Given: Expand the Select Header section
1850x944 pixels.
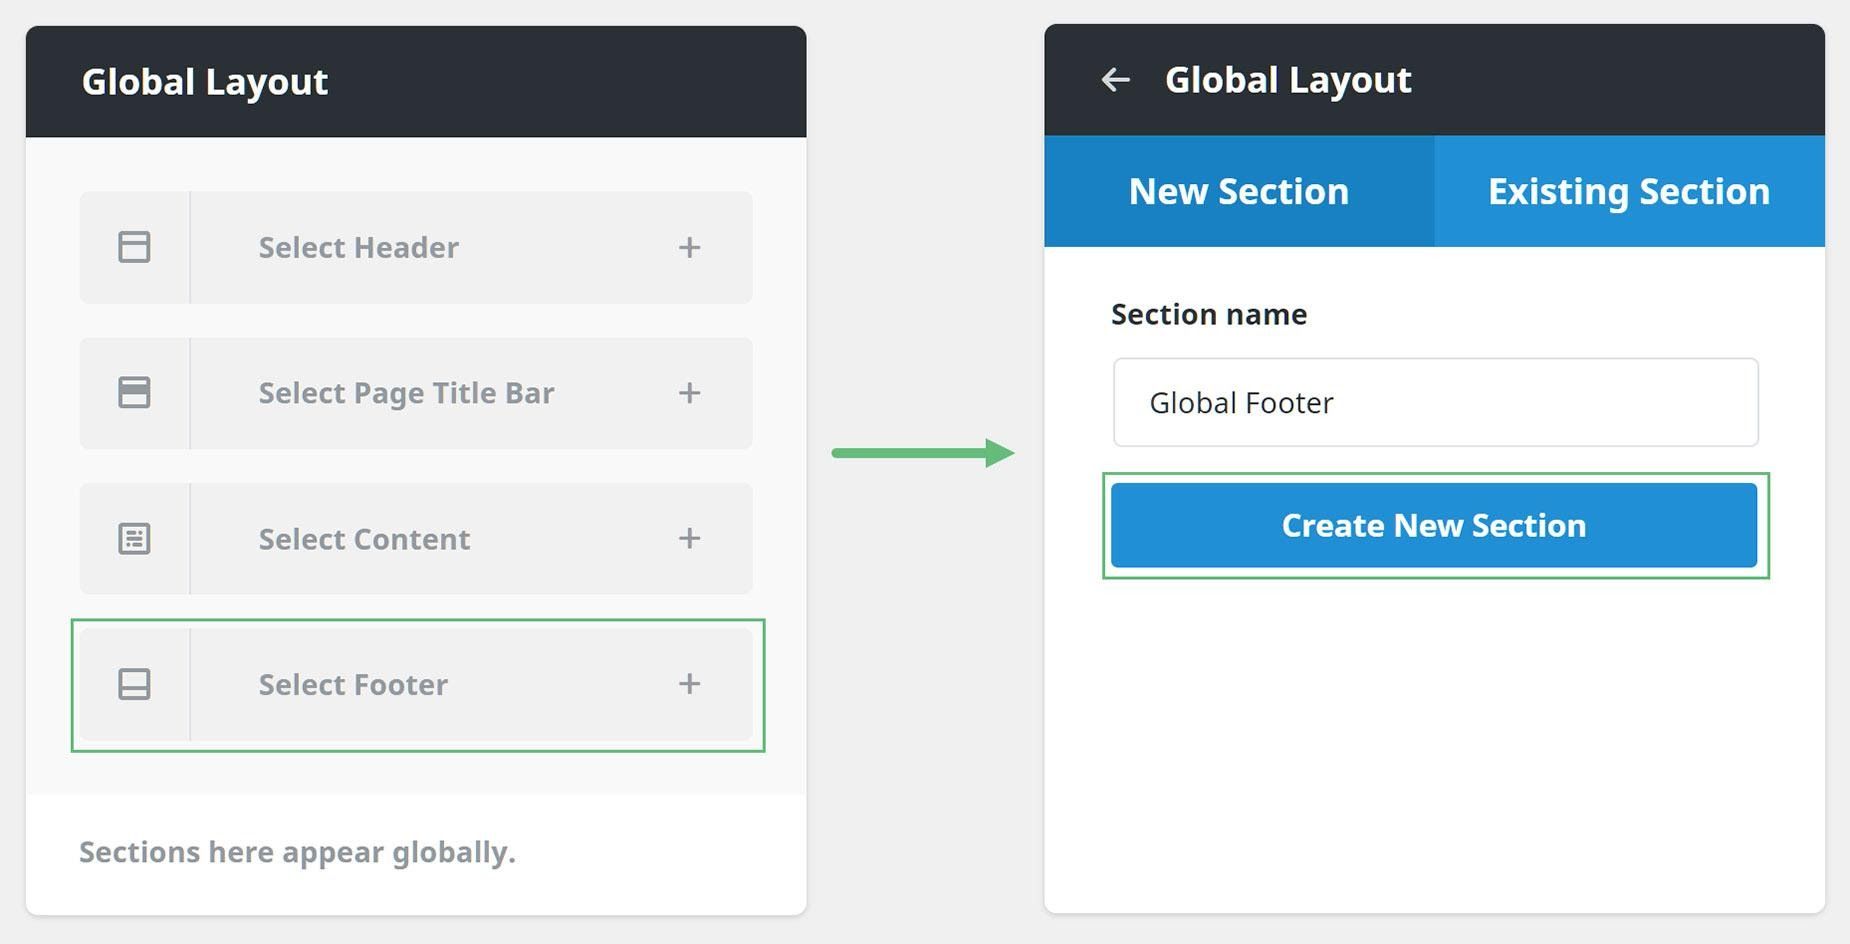Looking at the screenshot, I should point(415,247).
